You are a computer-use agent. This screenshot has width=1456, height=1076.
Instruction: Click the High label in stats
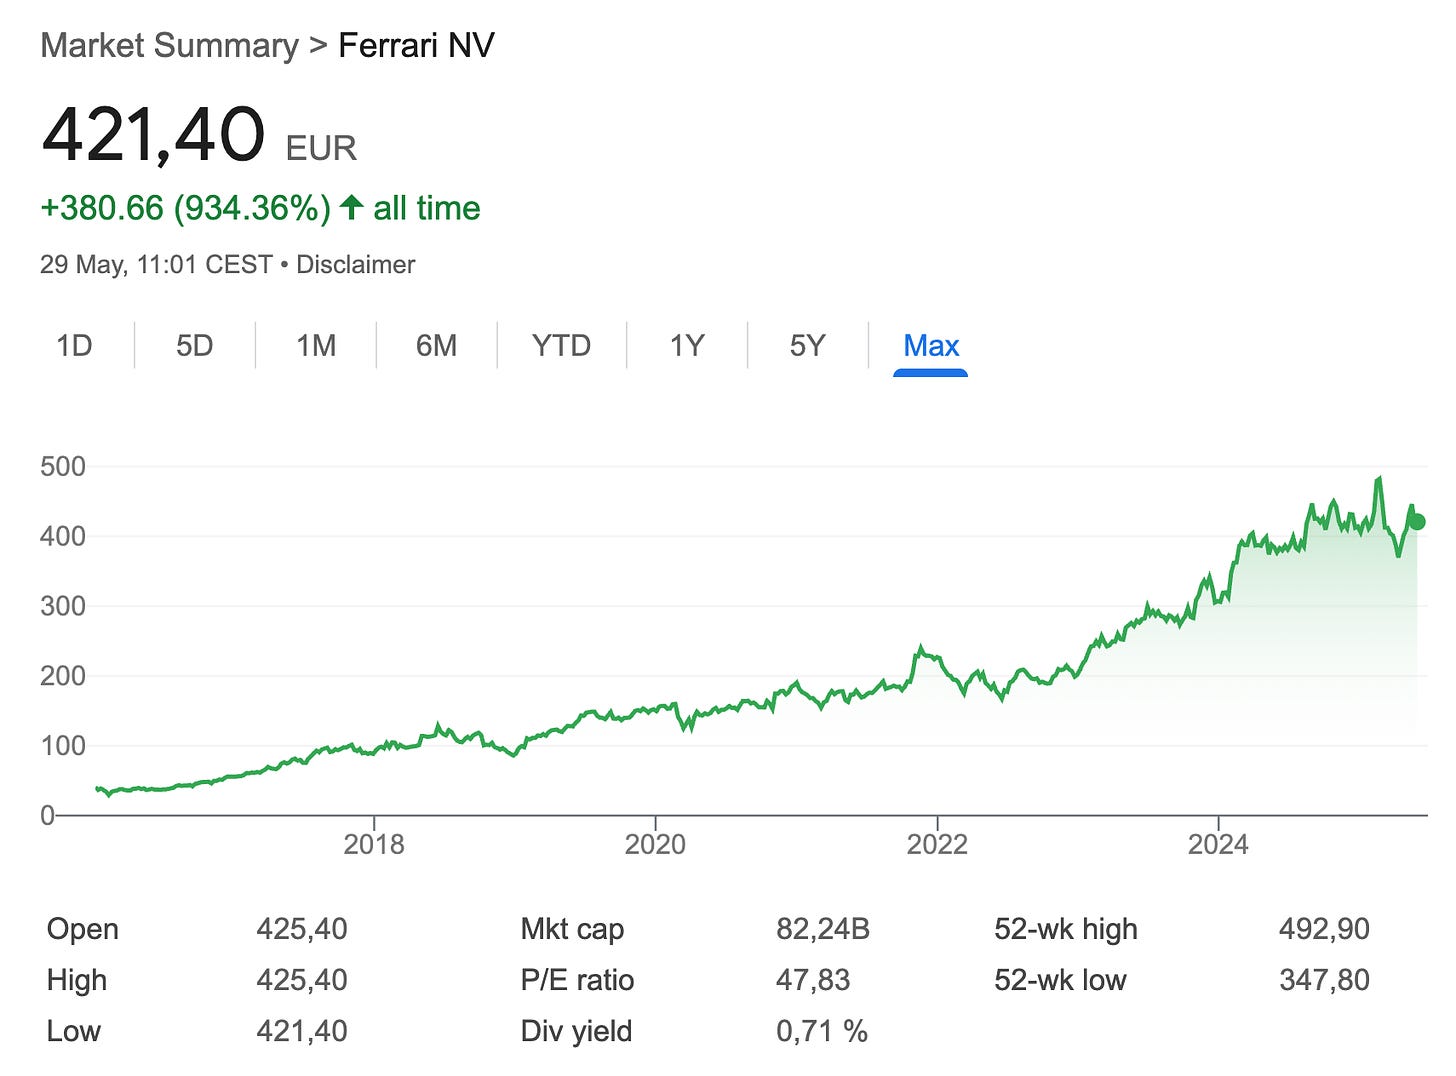(77, 981)
